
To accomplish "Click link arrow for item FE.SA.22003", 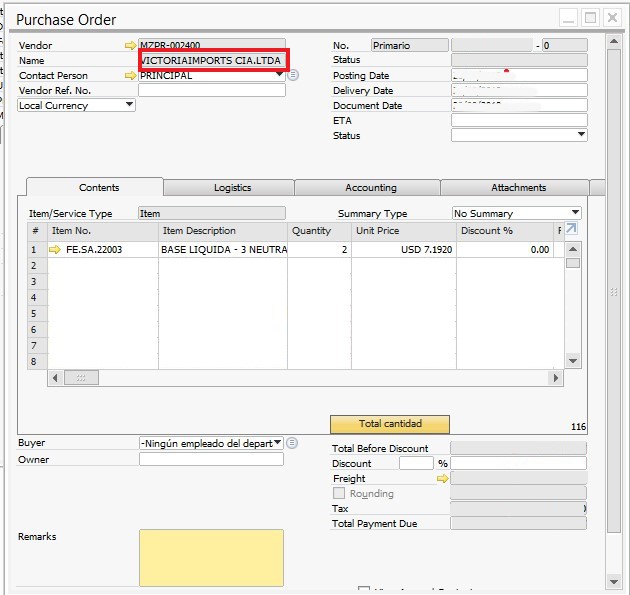I will coord(55,250).
